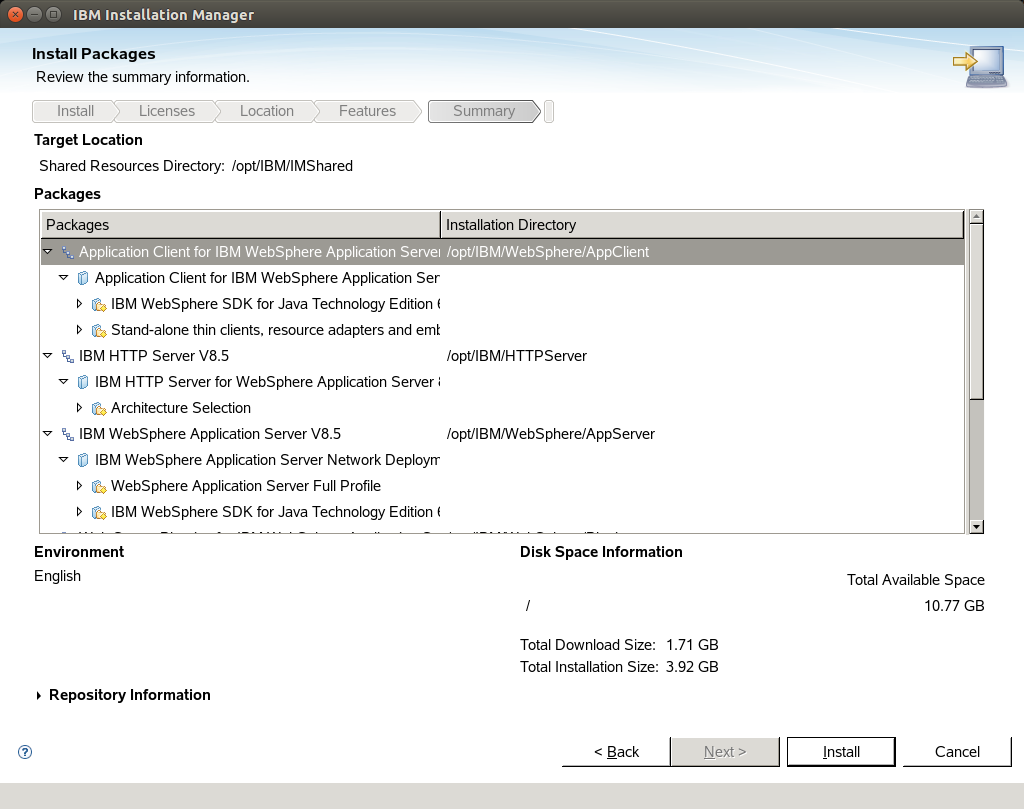This screenshot has height=809, width=1024.
Task: Click the shared resources path /opt/IBM/IMShared
Action: pos(293,166)
